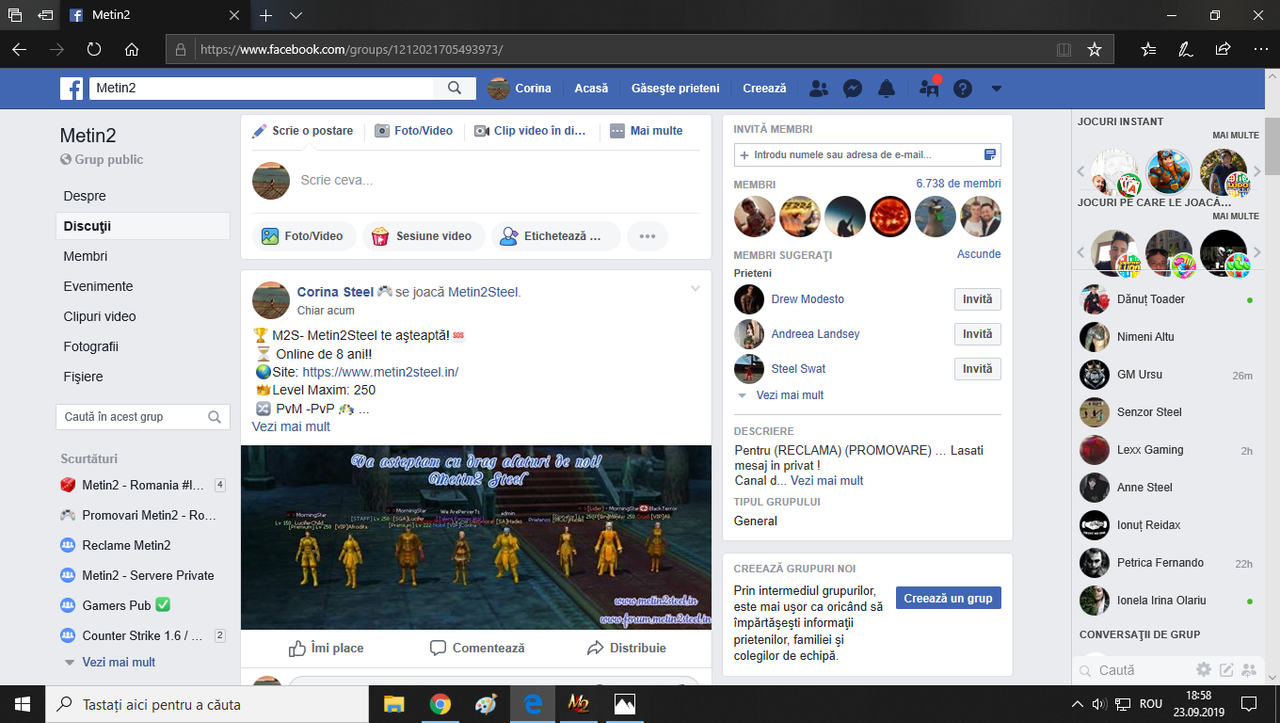The height and width of the screenshot is (723, 1280).
Task: Show the tab preview dropdown chevron
Action: click(296, 16)
